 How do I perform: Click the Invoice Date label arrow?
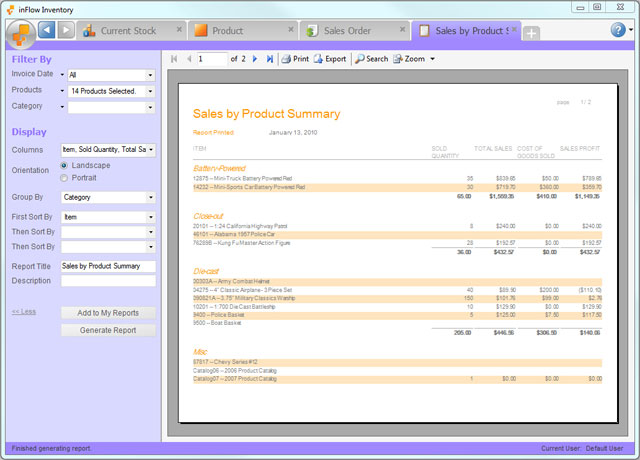pyautogui.click(x=62, y=75)
